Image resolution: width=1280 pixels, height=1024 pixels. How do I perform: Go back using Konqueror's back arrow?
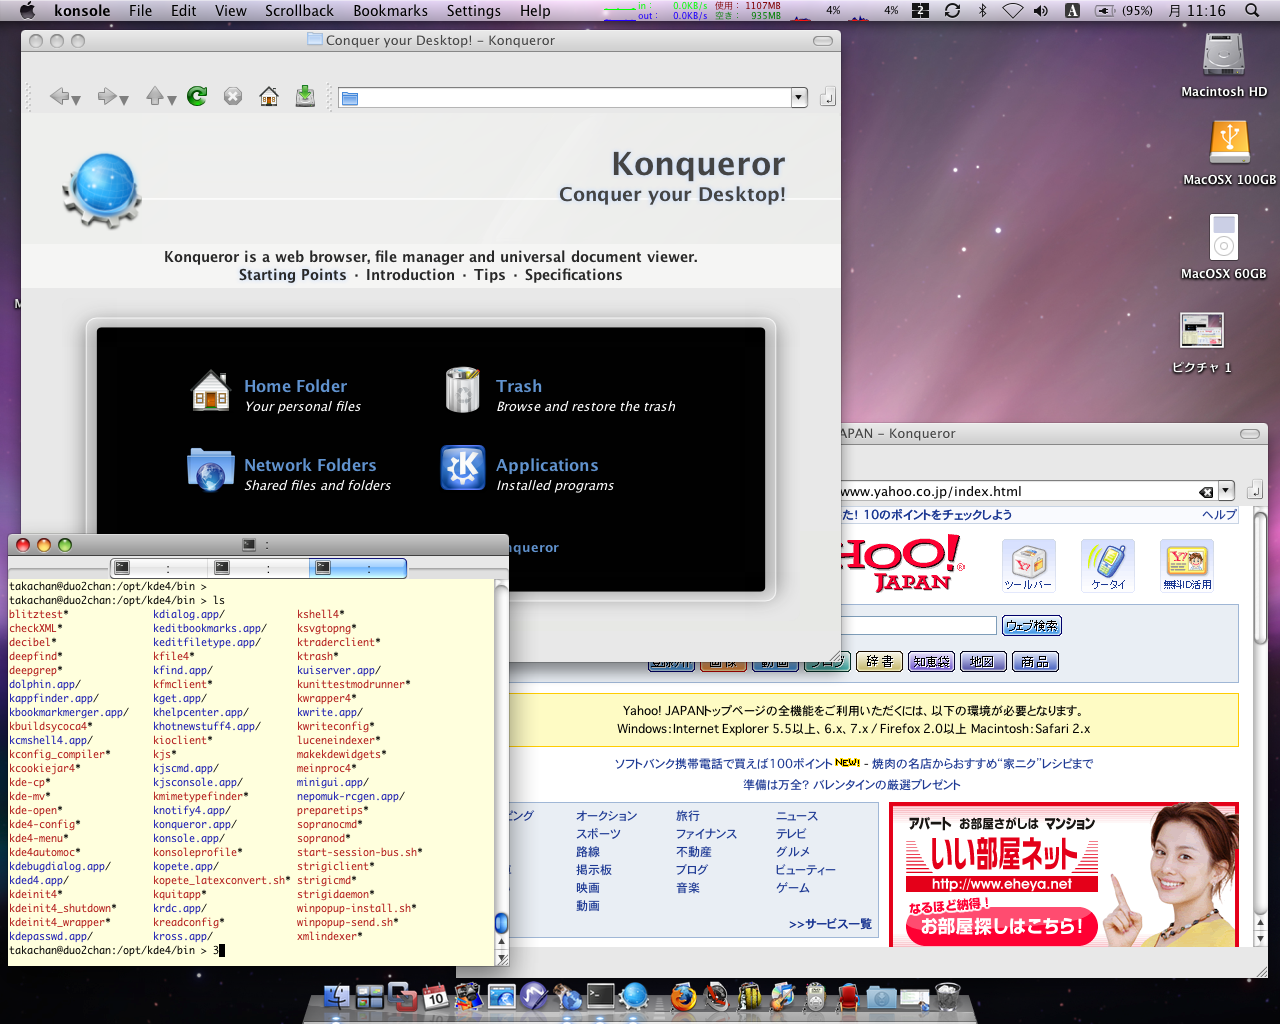coord(59,96)
